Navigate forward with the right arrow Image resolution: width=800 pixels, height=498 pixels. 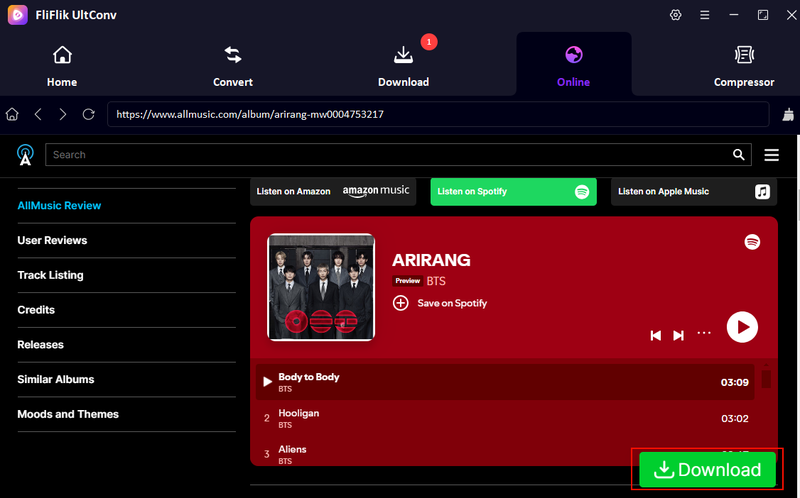[x=62, y=114]
